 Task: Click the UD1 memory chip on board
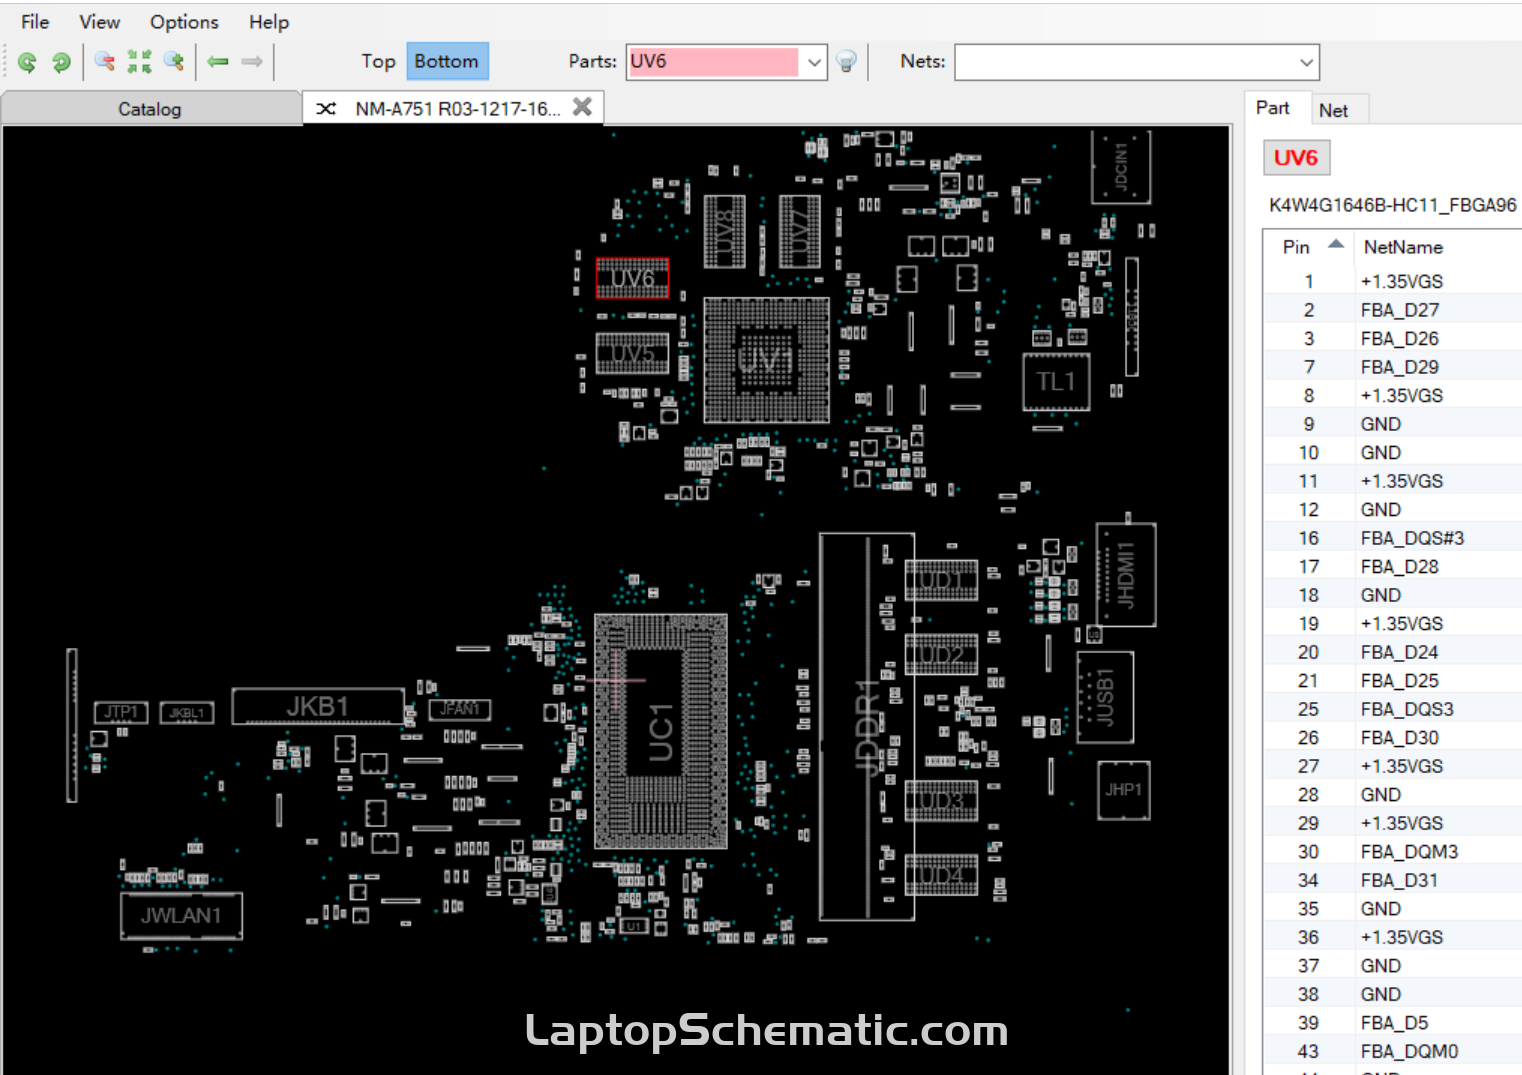pos(941,580)
